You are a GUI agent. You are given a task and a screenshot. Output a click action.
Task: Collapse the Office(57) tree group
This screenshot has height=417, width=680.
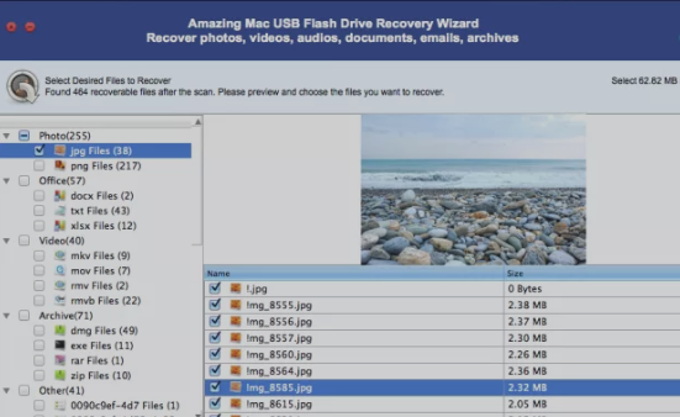click(7, 181)
